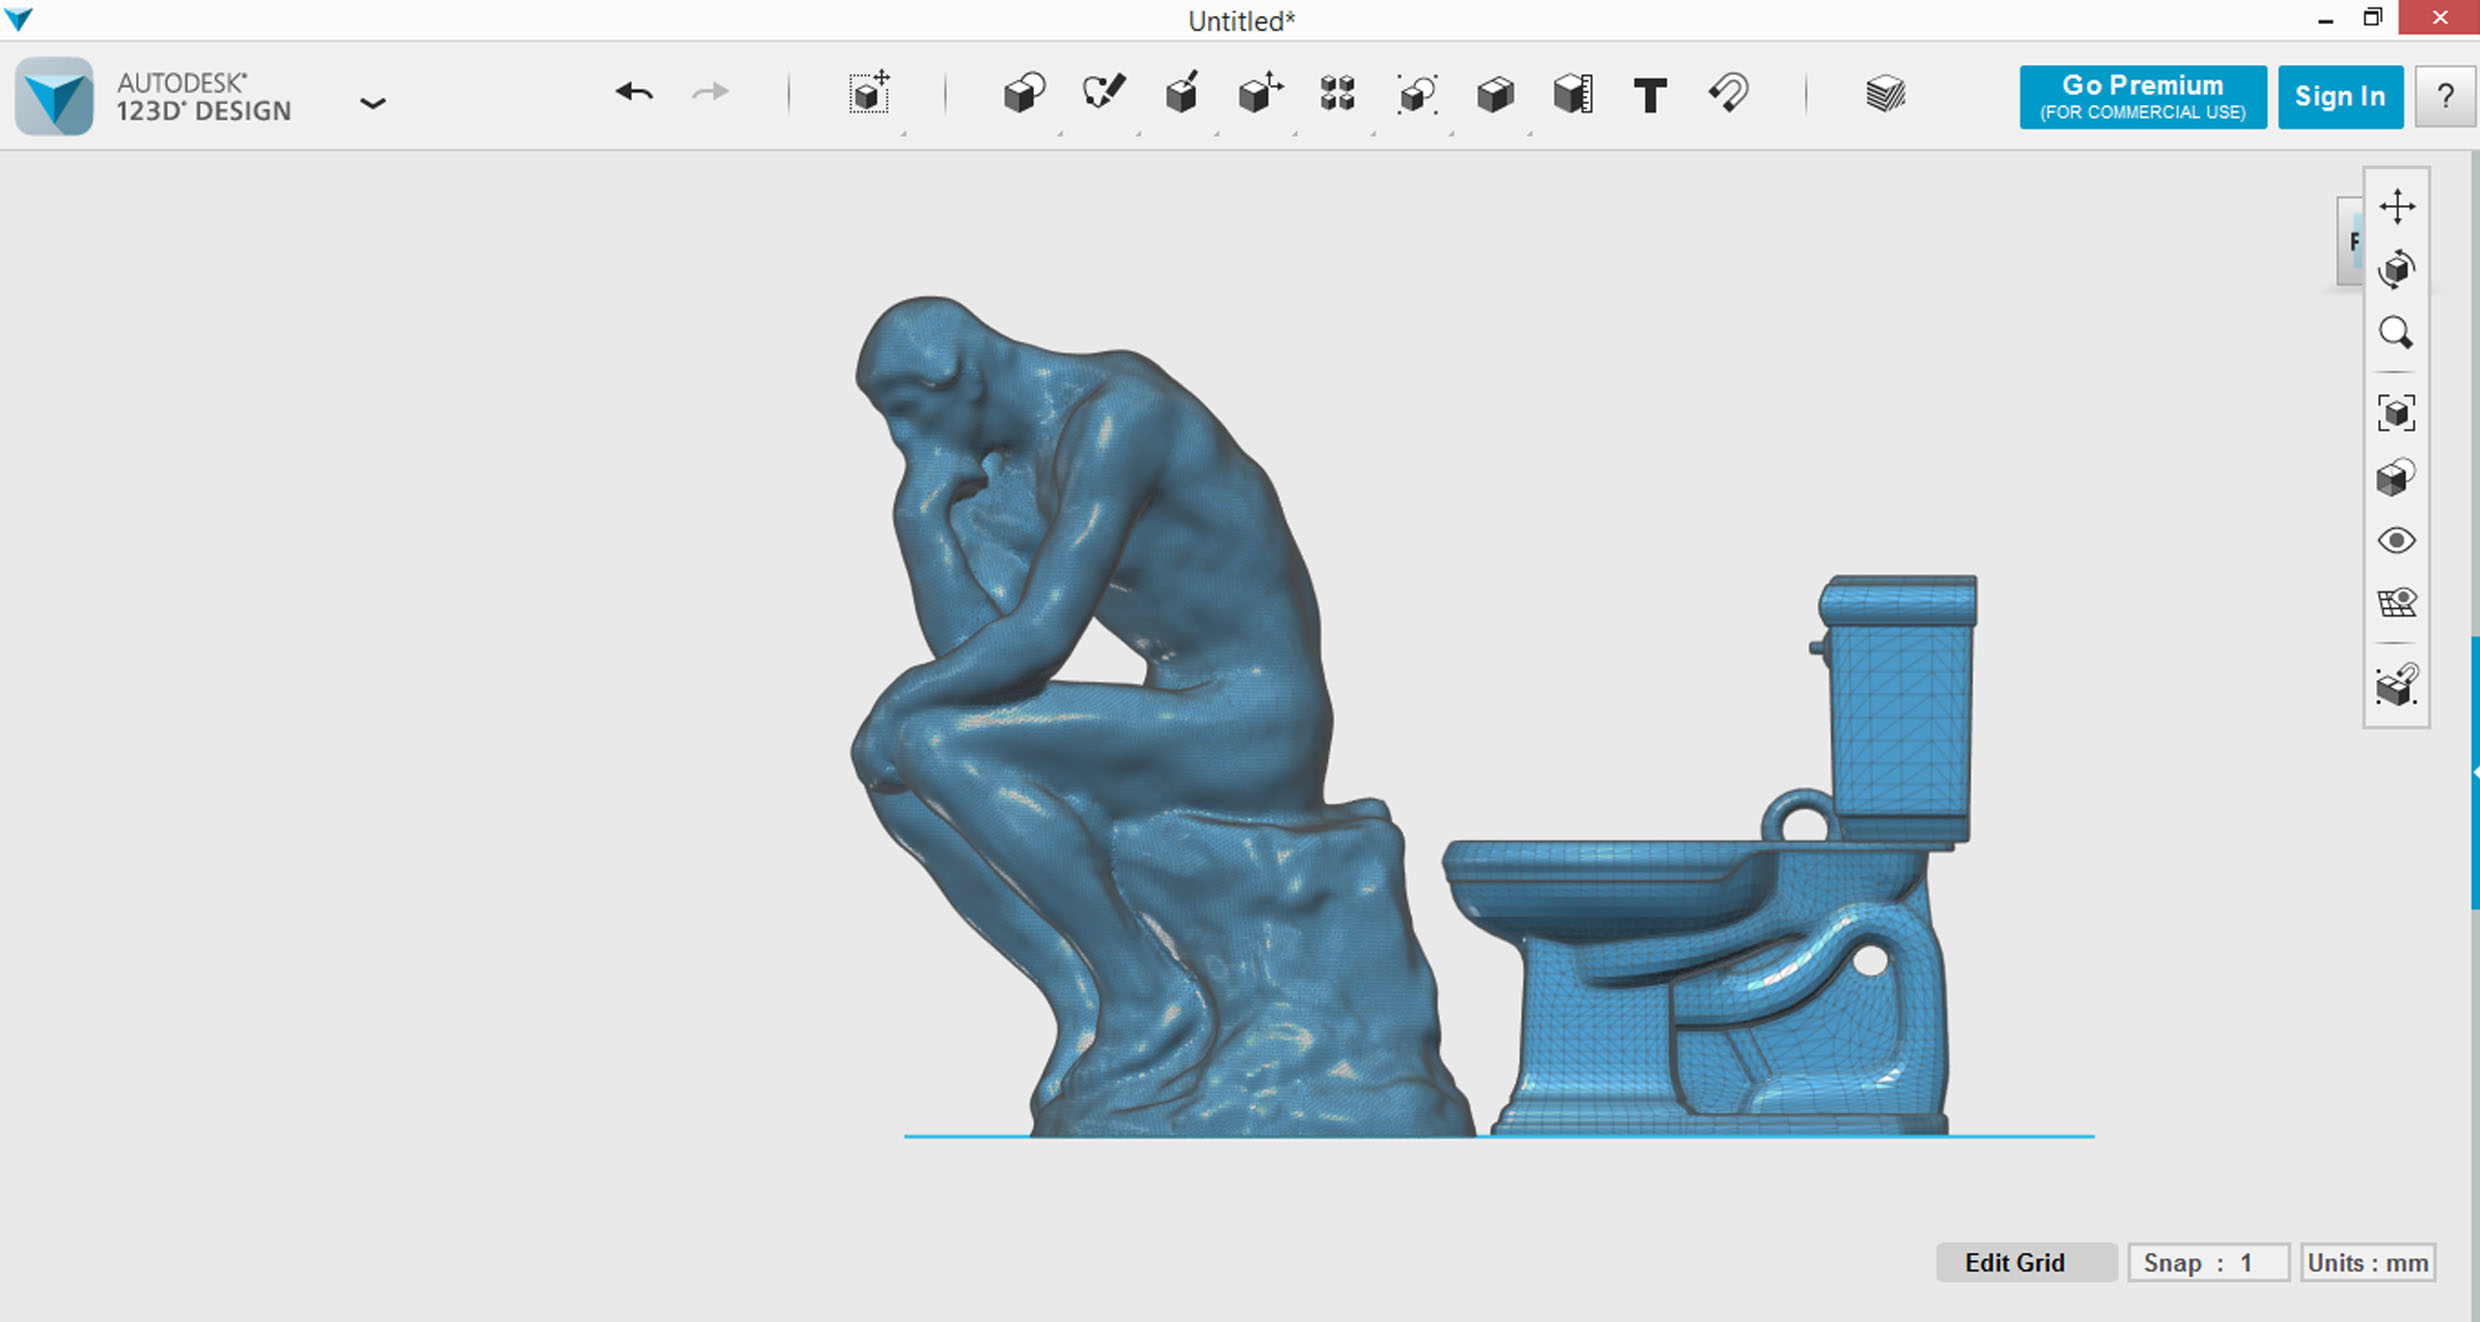Open the Transform tool

[869, 93]
